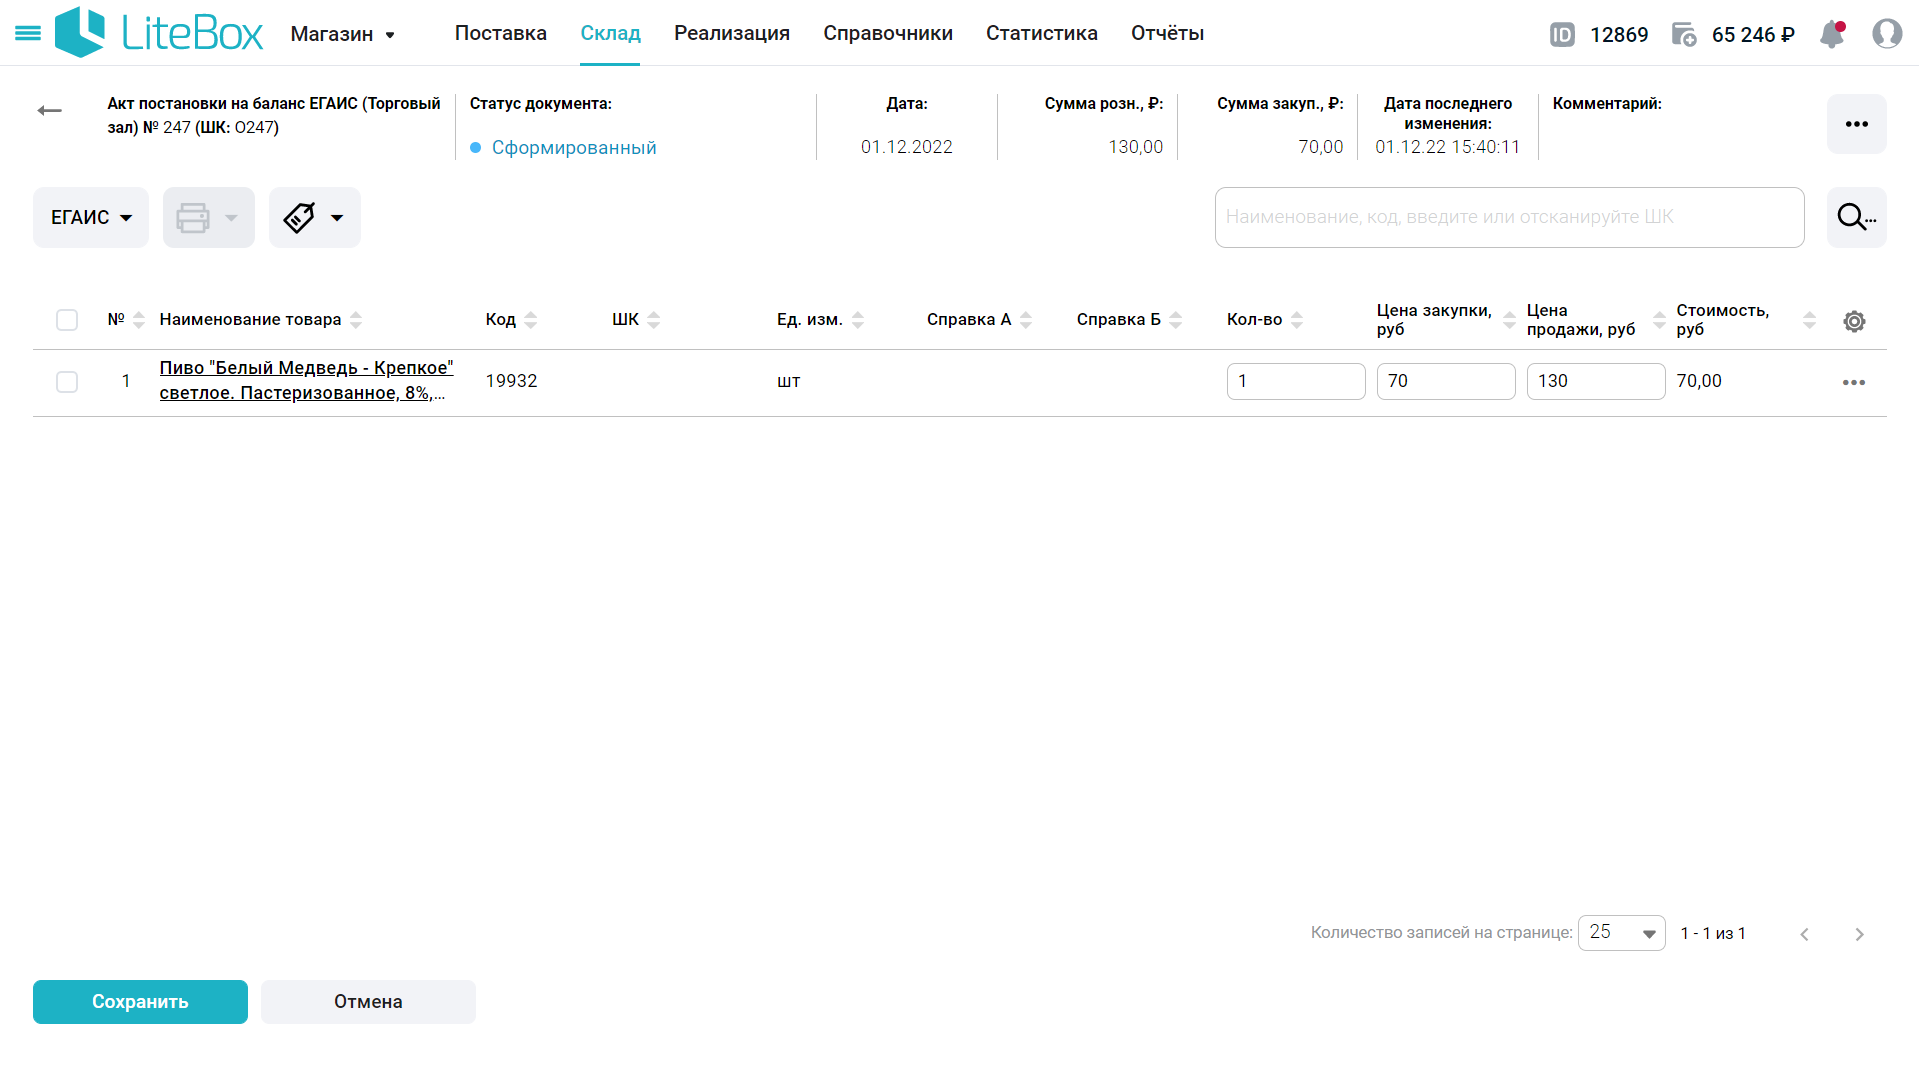Go to next page arrow
Image resolution: width=1920 pixels, height=1080 pixels.
tap(1859, 934)
